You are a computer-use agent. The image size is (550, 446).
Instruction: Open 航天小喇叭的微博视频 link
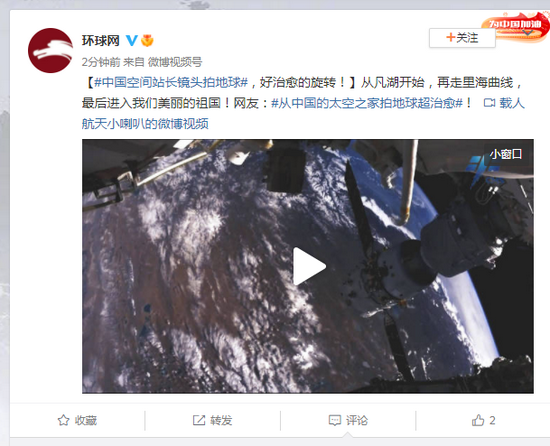click(x=145, y=123)
